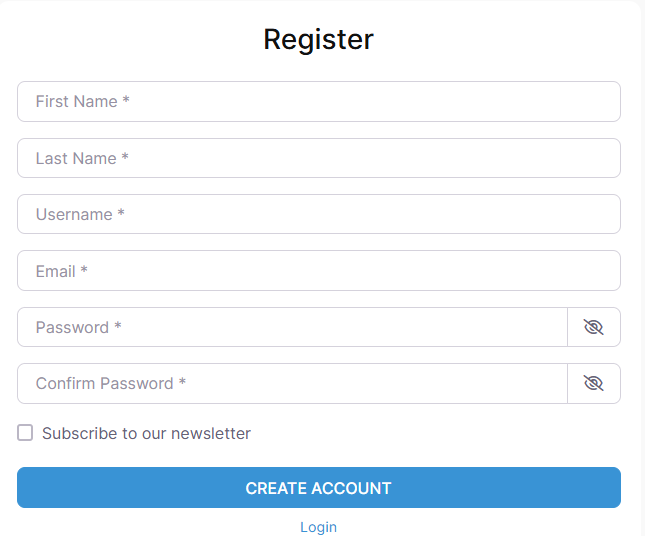Image resolution: width=645 pixels, height=536 pixels.
Task: Toggle visibility of the Confirm Password entry
Action: [x=593, y=383]
